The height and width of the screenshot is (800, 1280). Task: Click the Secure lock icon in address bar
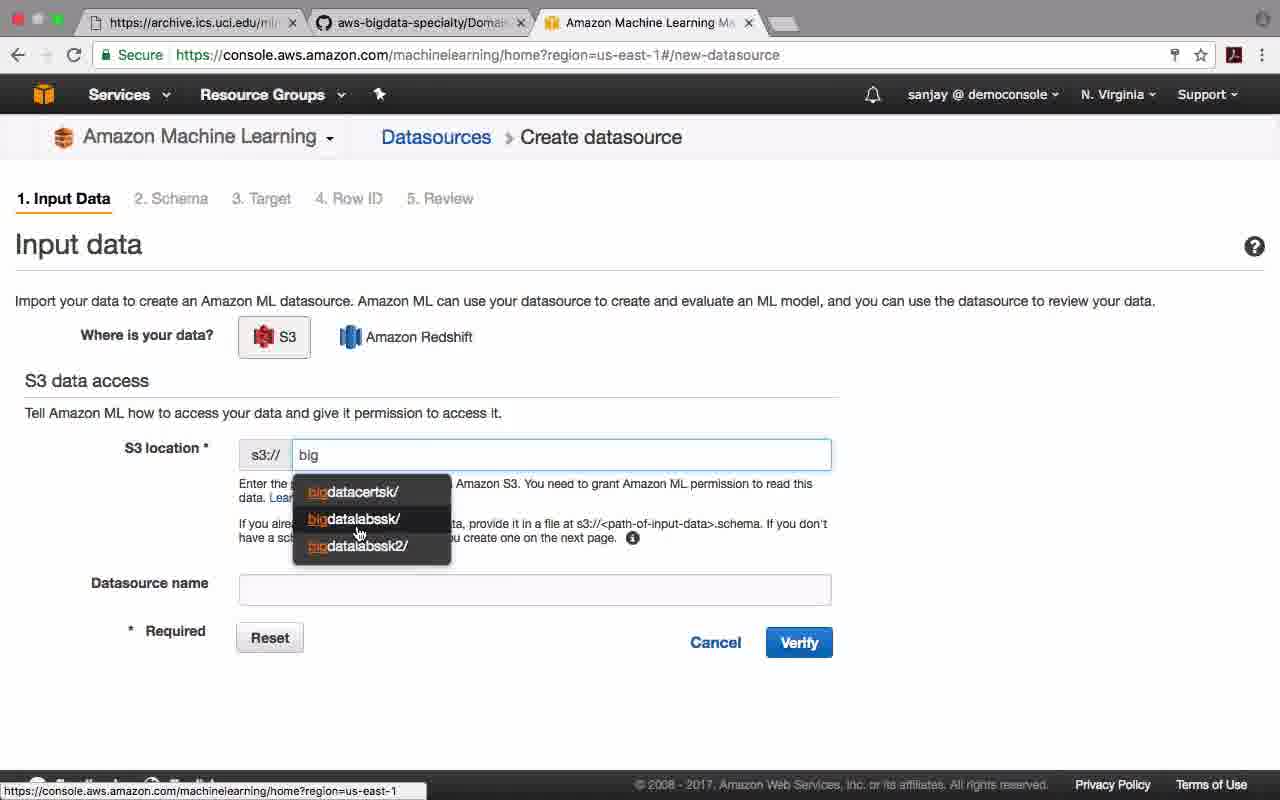pos(106,55)
